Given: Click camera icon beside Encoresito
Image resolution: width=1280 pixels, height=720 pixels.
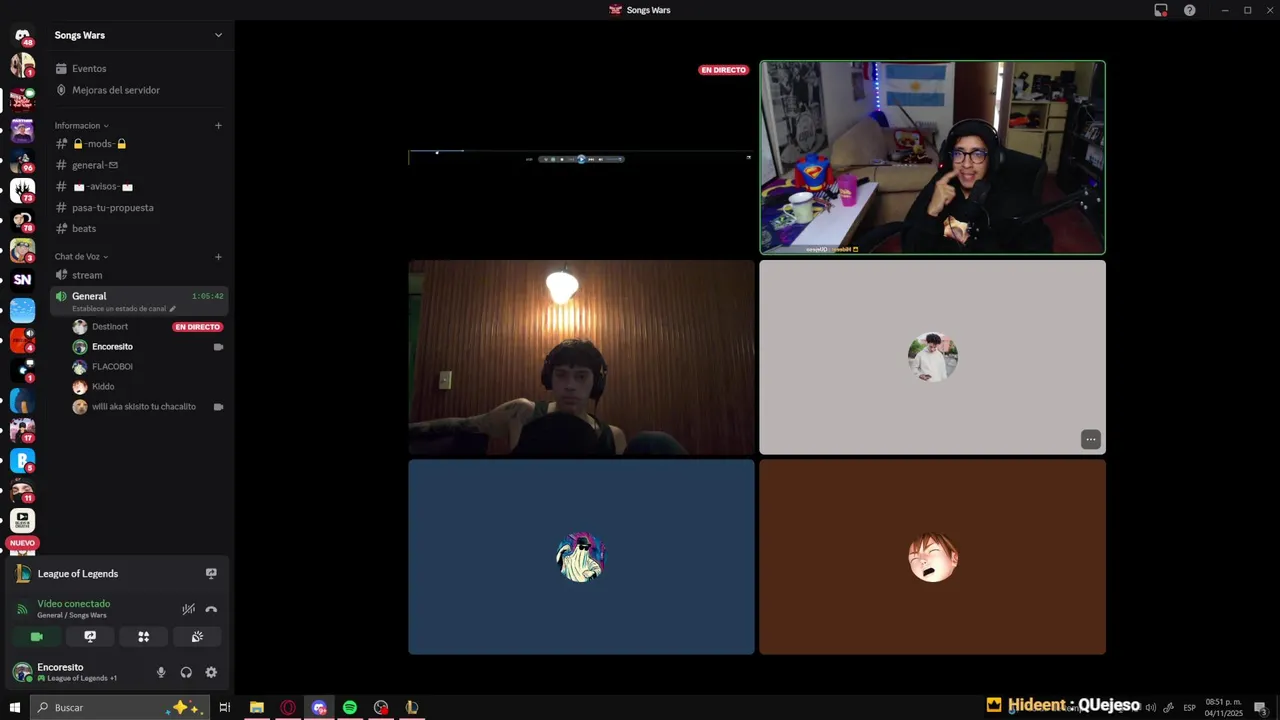Looking at the screenshot, I should pyautogui.click(x=218, y=347).
